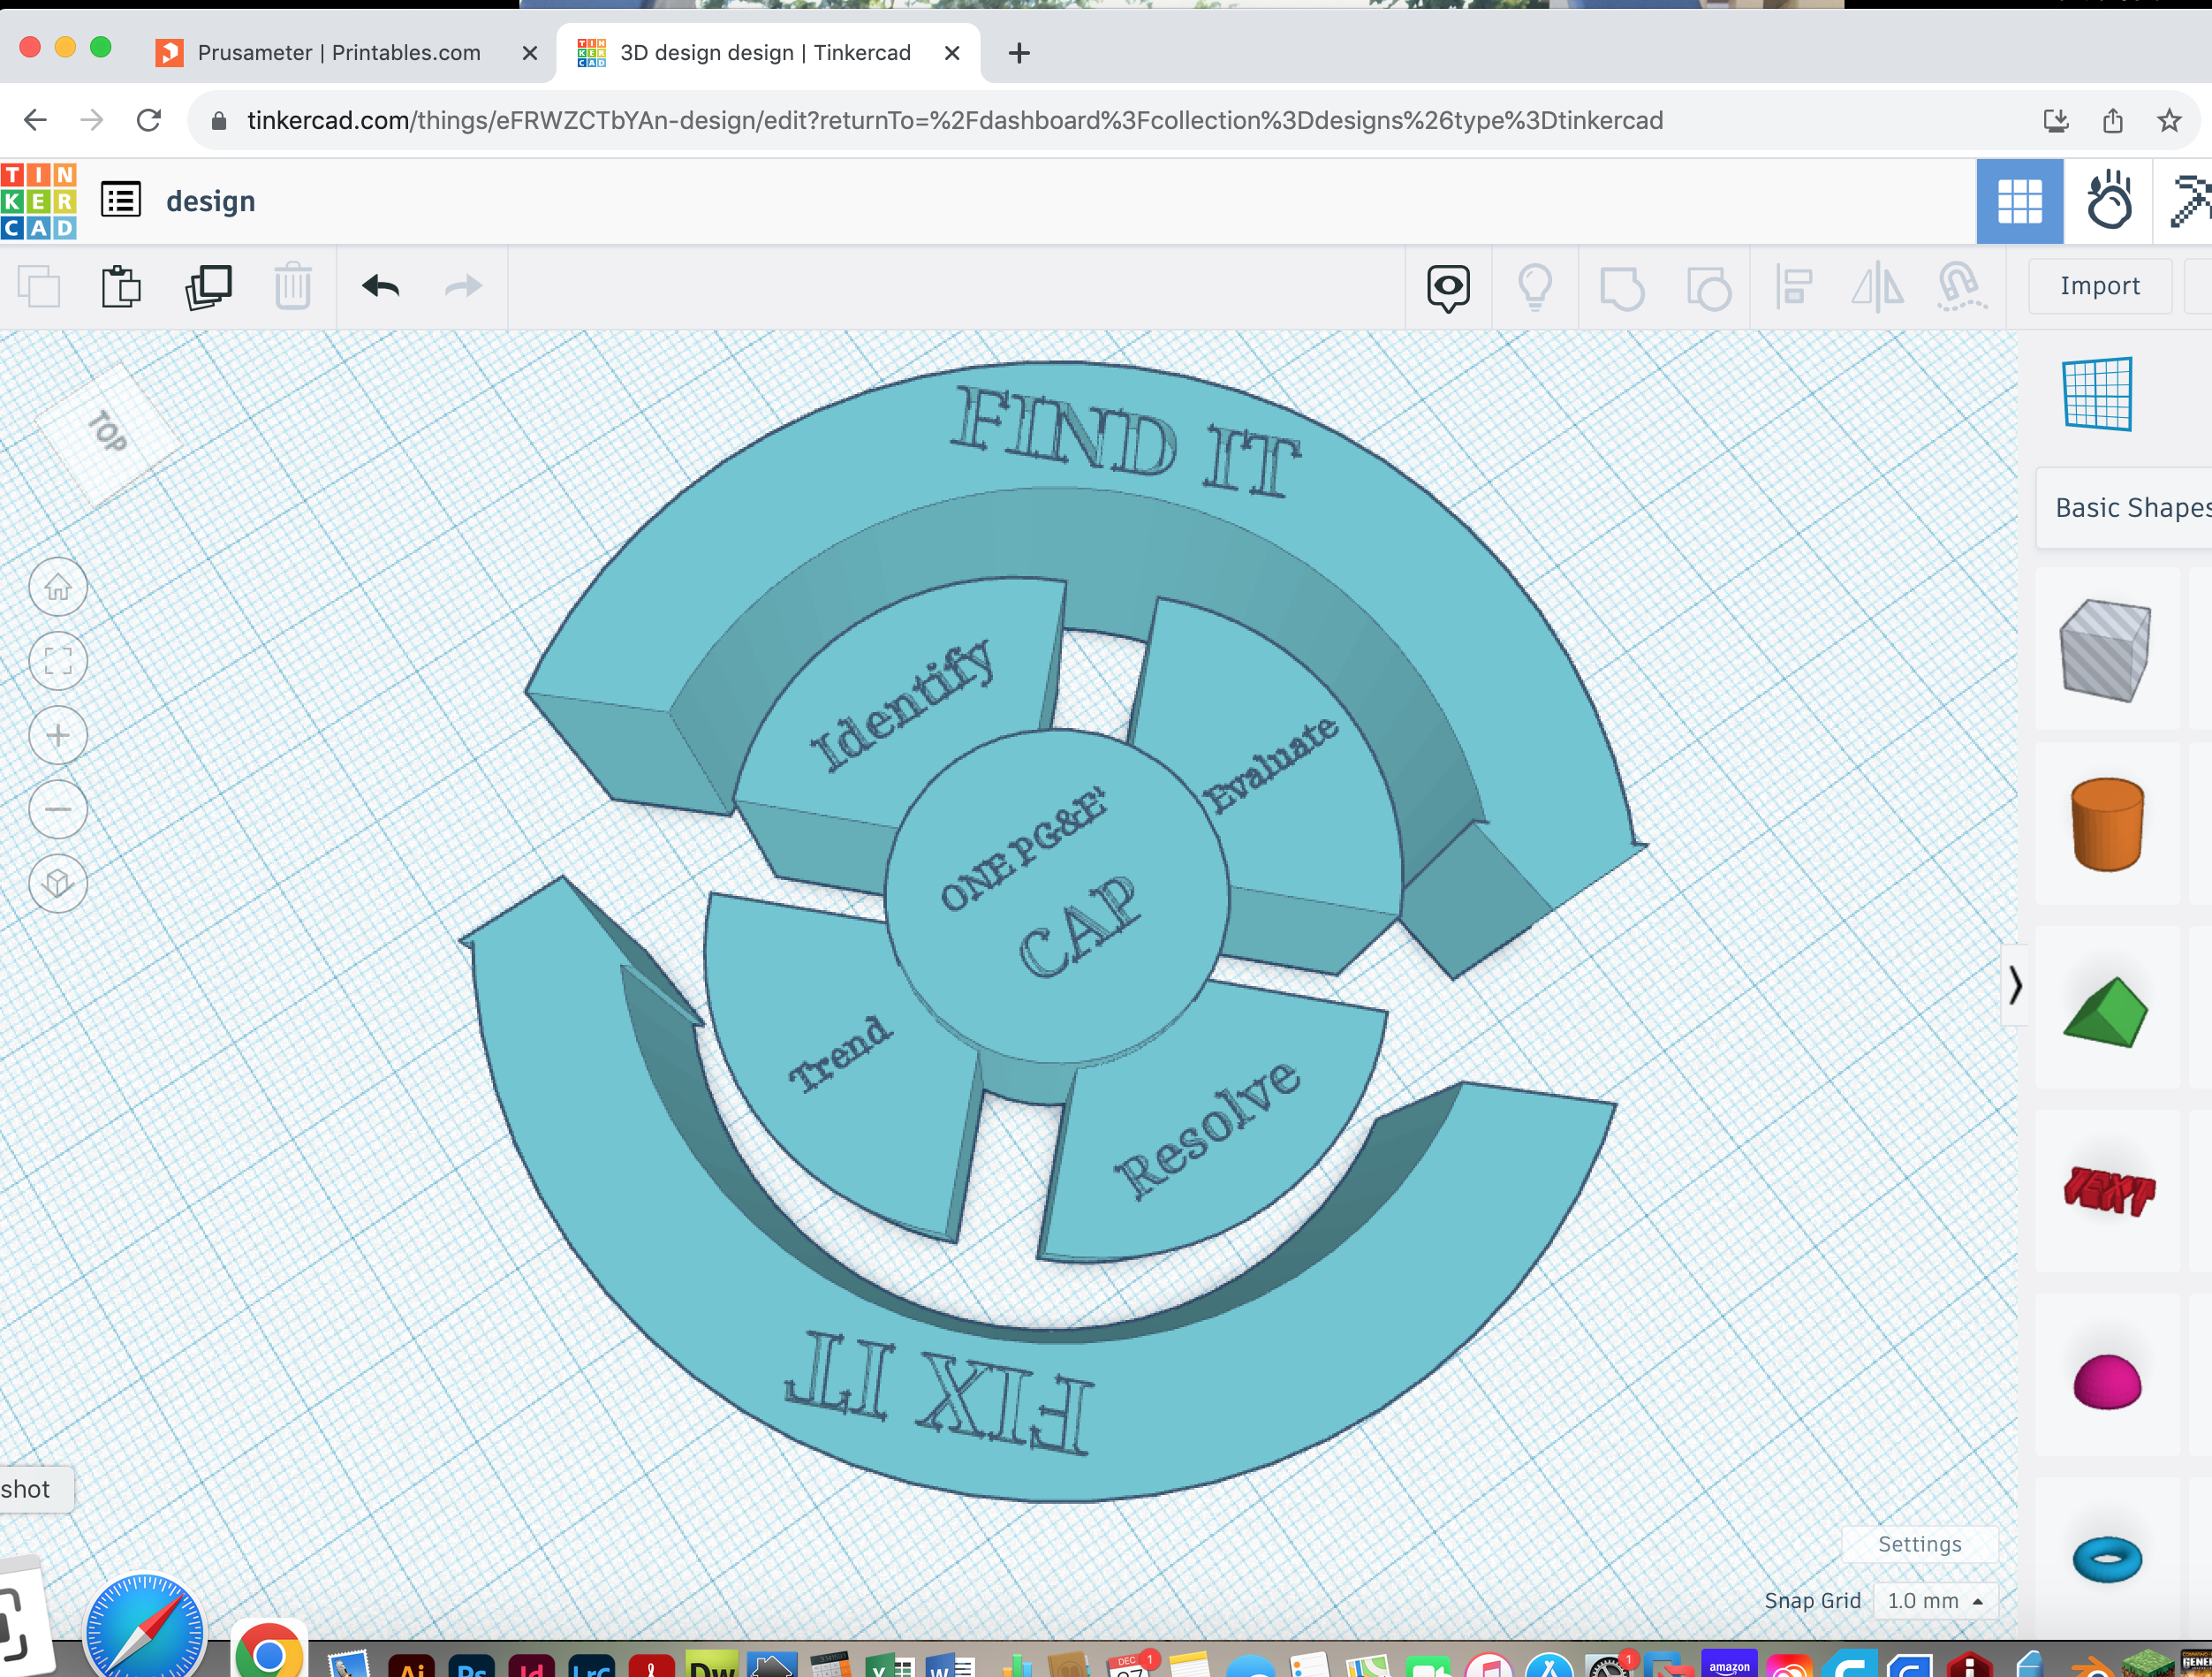Click the Paste clipboard icon
The height and width of the screenshot is (1677, 2212).
pos(121,287)
